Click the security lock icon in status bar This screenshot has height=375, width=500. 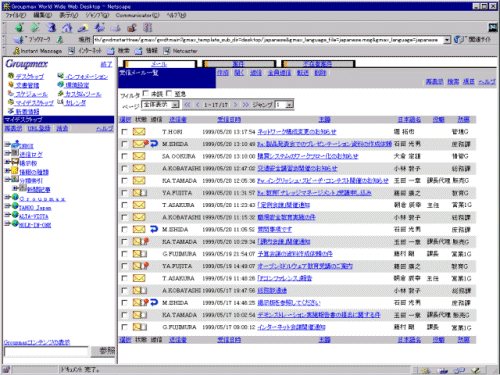click(6, 370)
